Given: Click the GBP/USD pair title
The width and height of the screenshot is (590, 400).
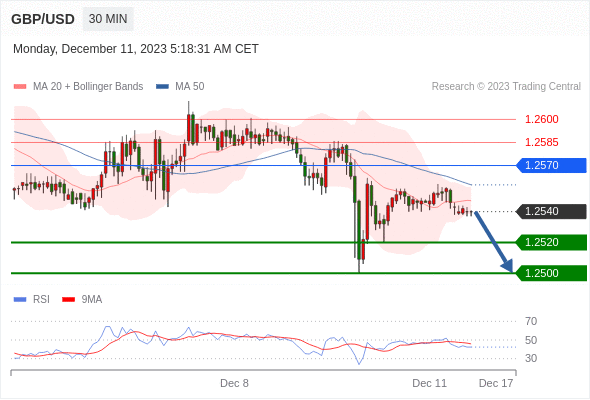Looking at the screenshot, I should coord(43,19).
